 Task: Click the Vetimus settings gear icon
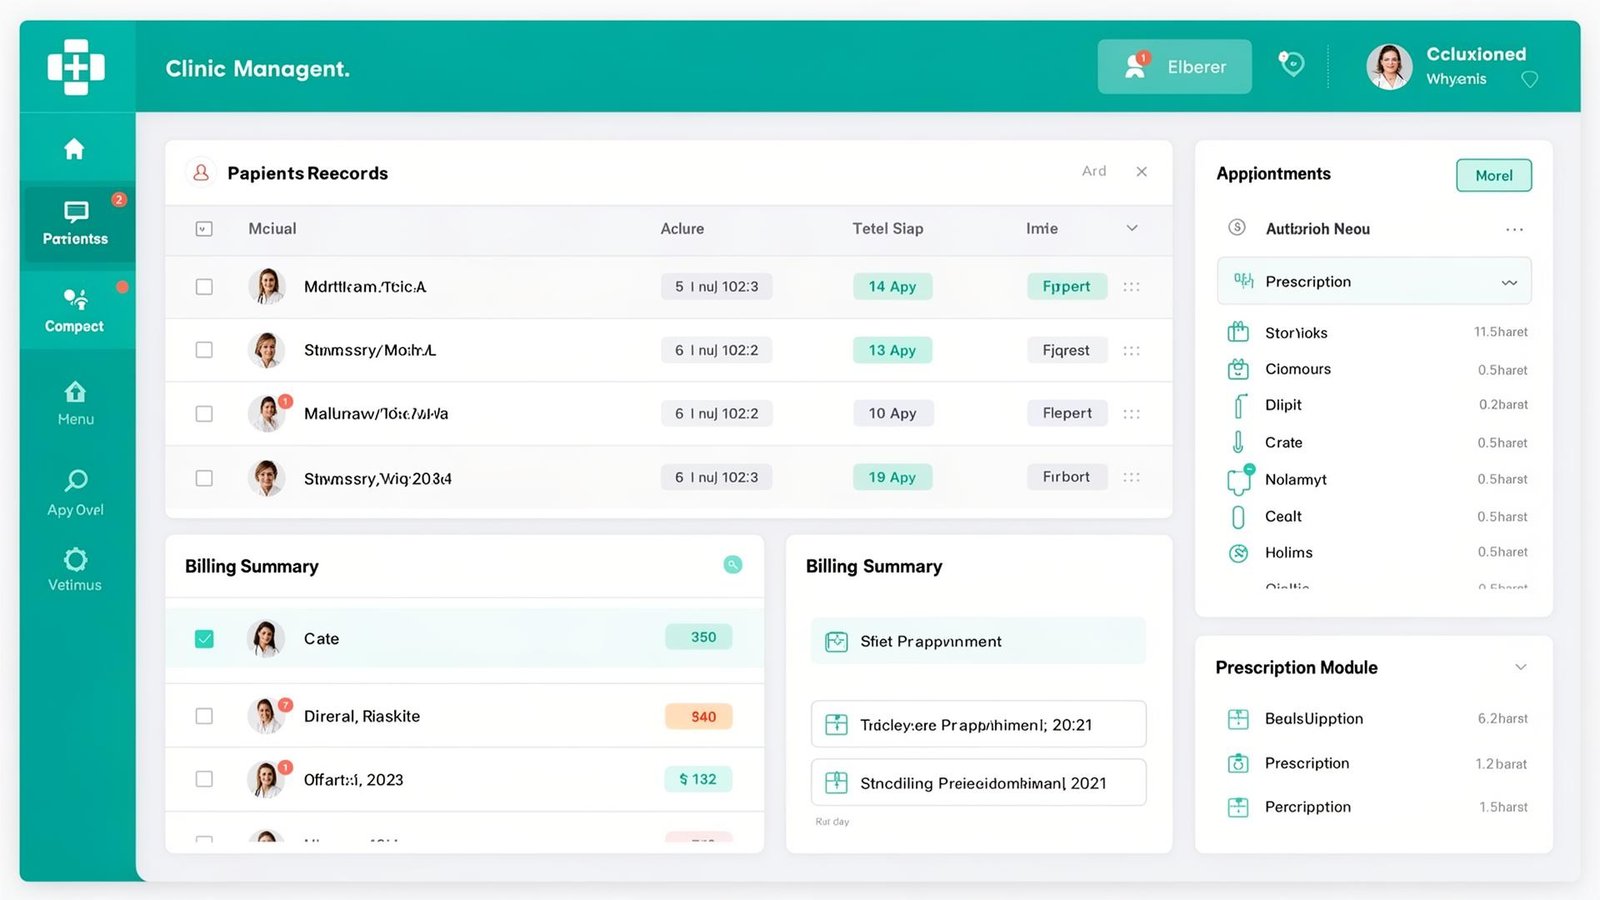coord(74,558)
